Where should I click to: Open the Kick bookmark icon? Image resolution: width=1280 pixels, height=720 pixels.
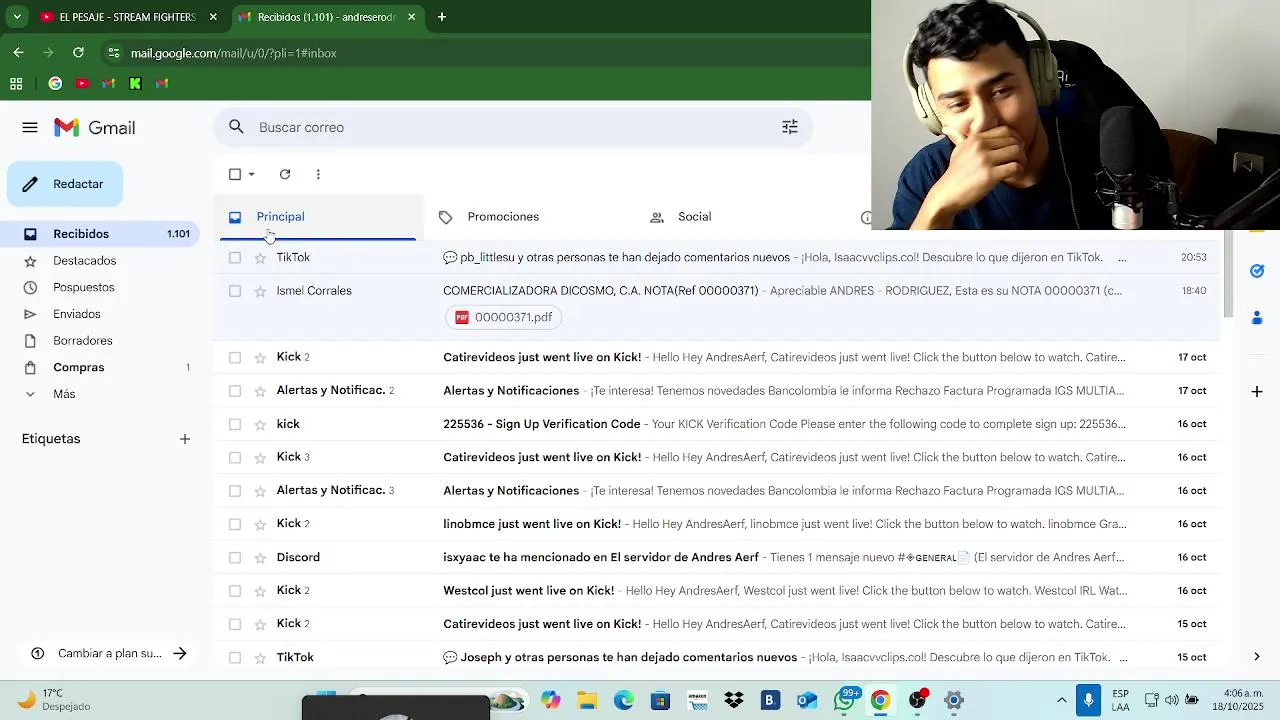point(135,84)
